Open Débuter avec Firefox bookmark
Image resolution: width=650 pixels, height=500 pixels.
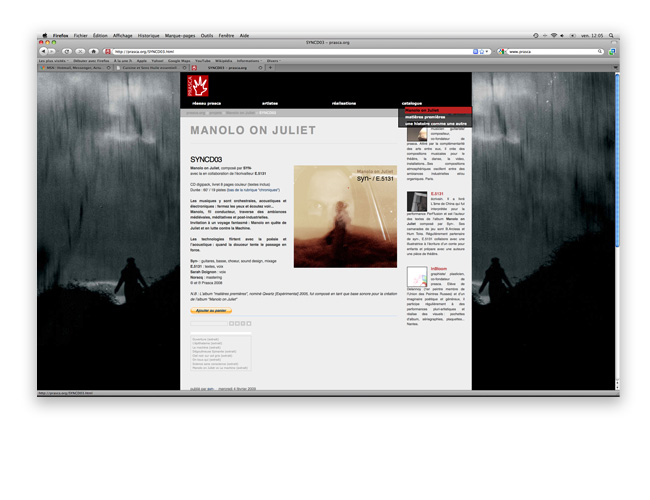point(91,61)
